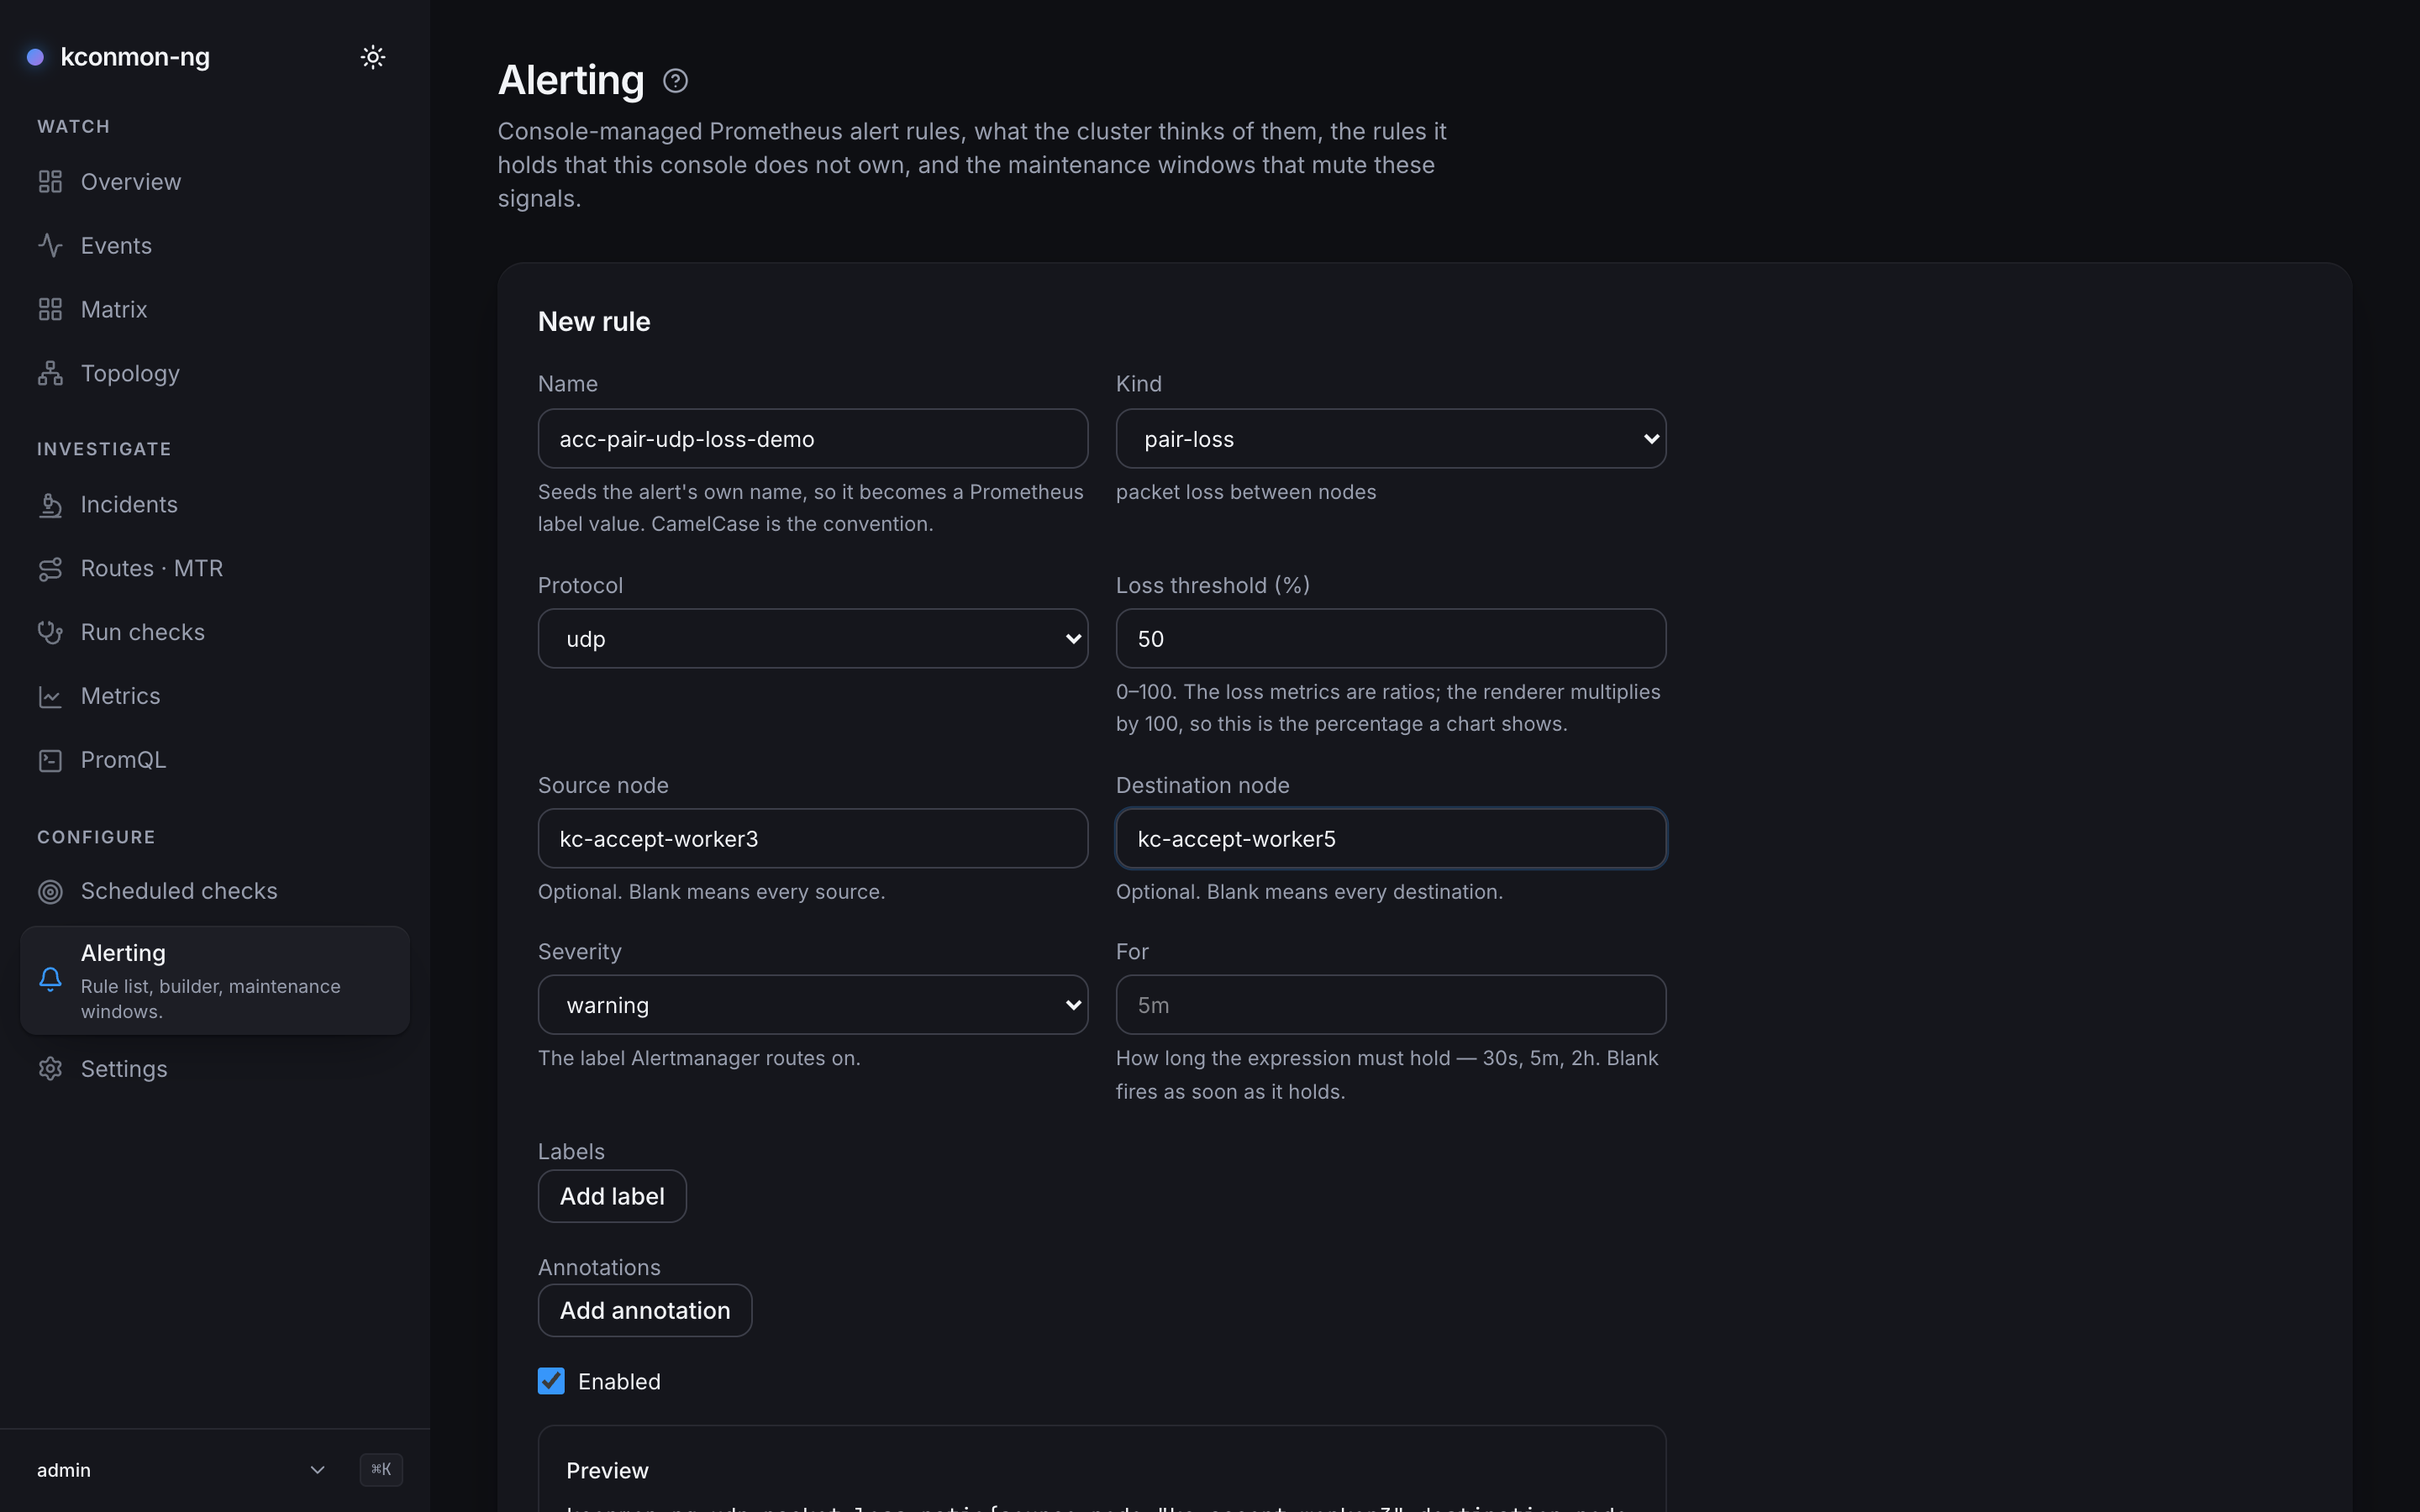
Task: Click 'Optional. Blank means every source.' hint
Action: [x=711, y=892]
